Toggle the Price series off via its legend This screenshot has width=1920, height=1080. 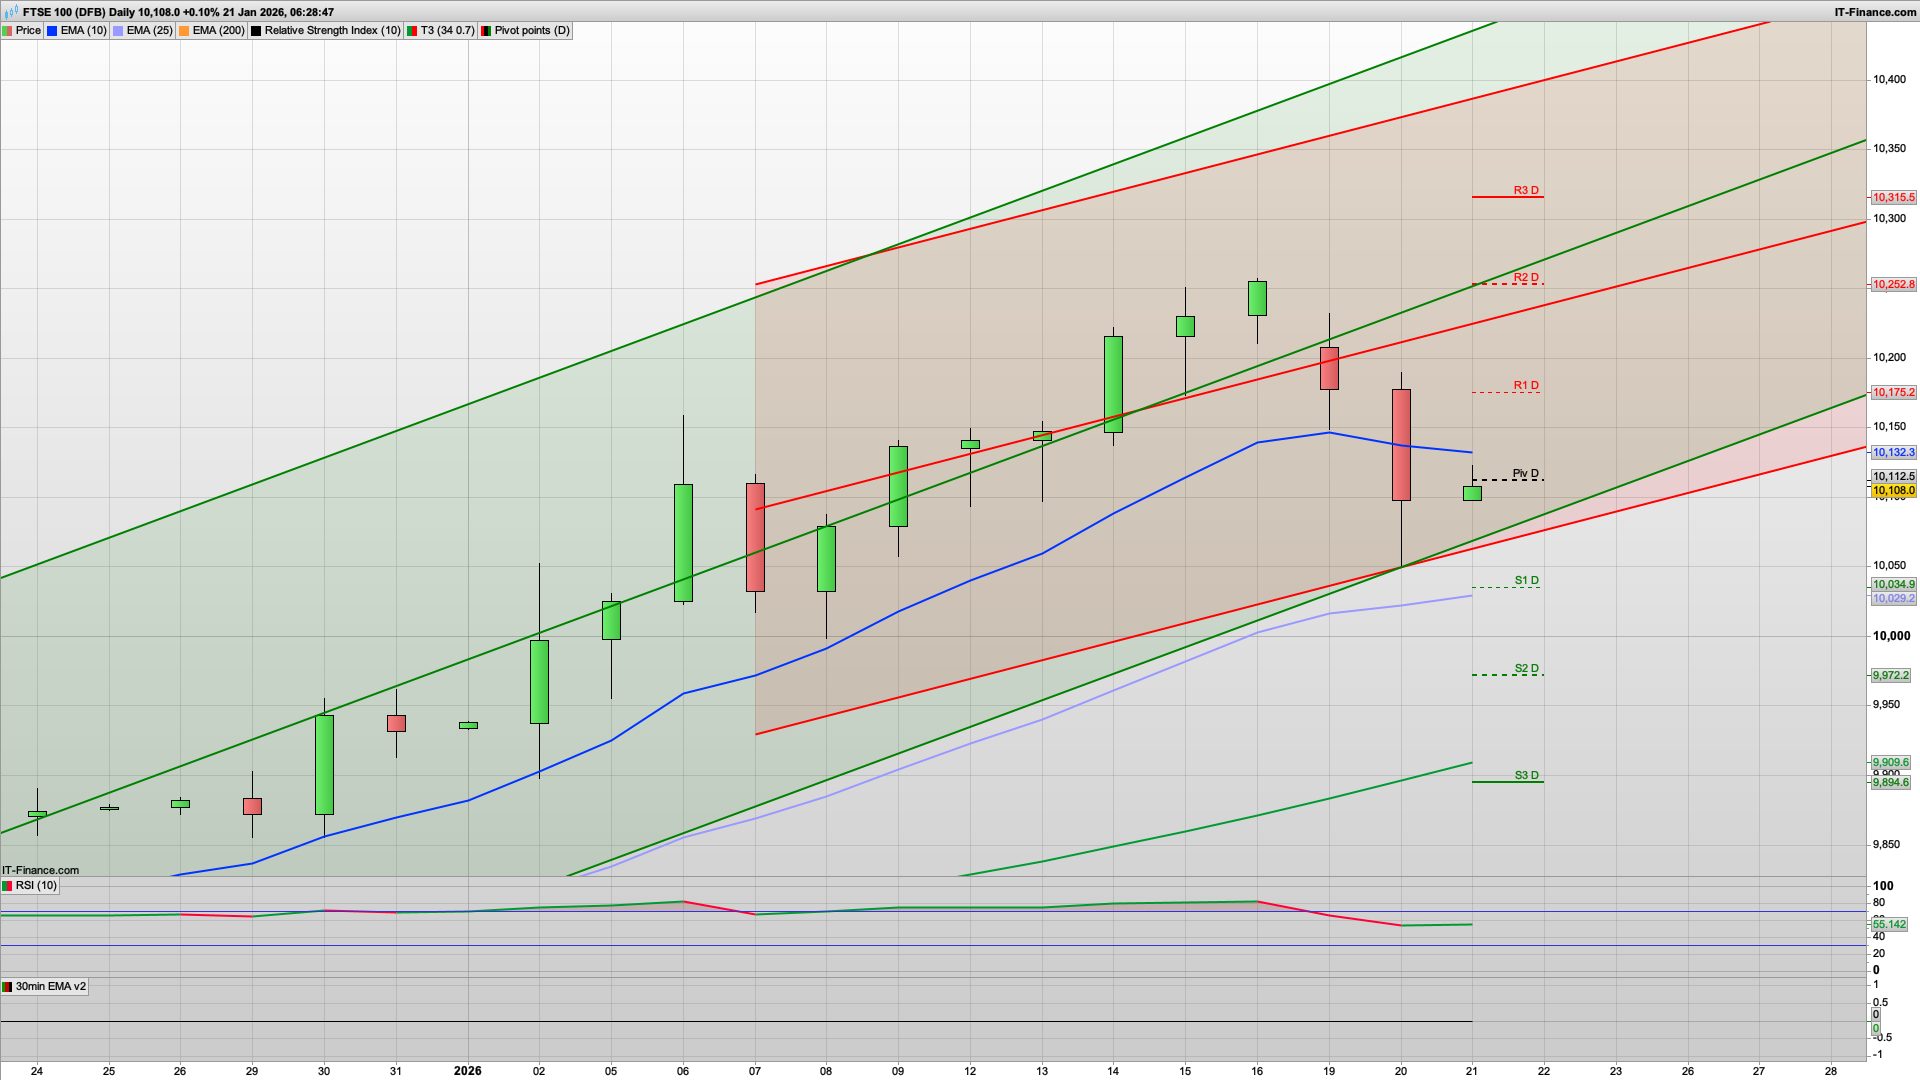(10, 30)
